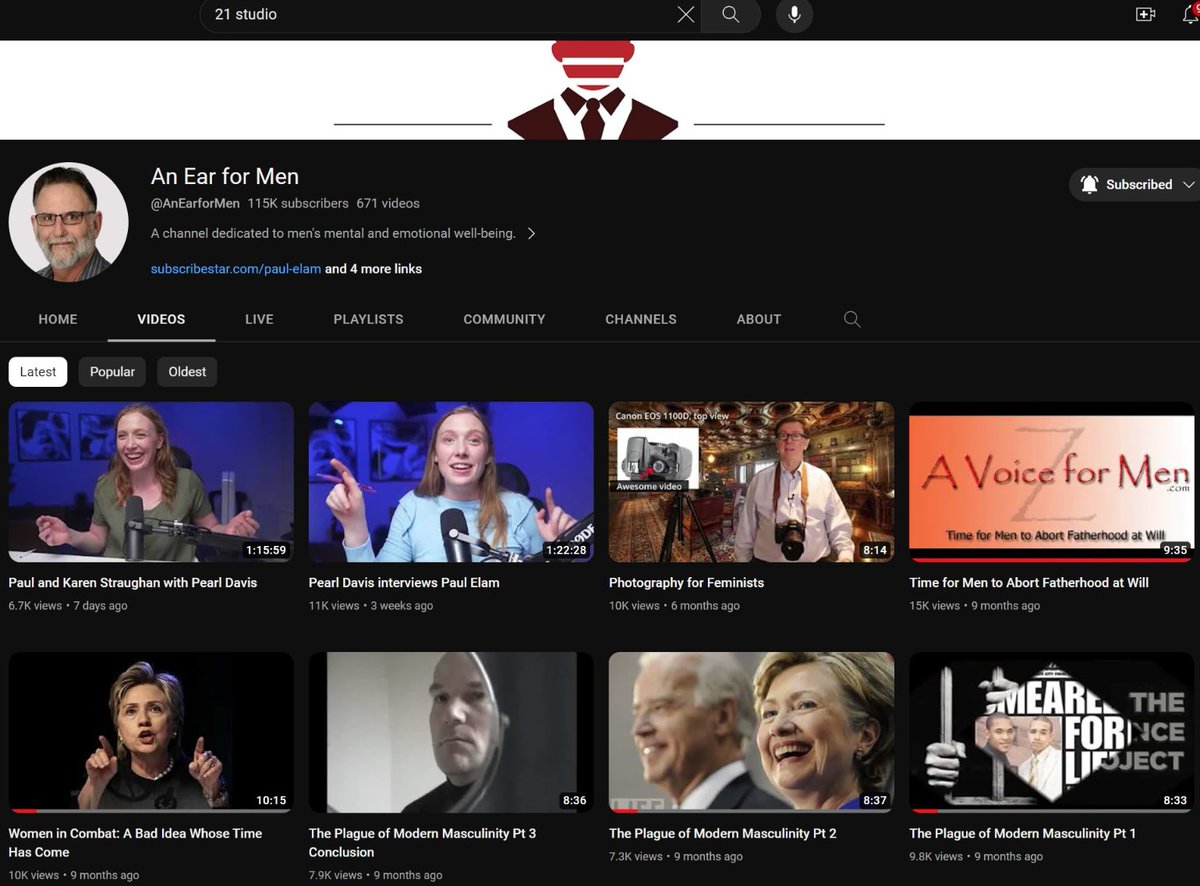Click the An Ear for Men channel avatar
The width and height of the screenshot is (1200, 886).
click(68, 221)
